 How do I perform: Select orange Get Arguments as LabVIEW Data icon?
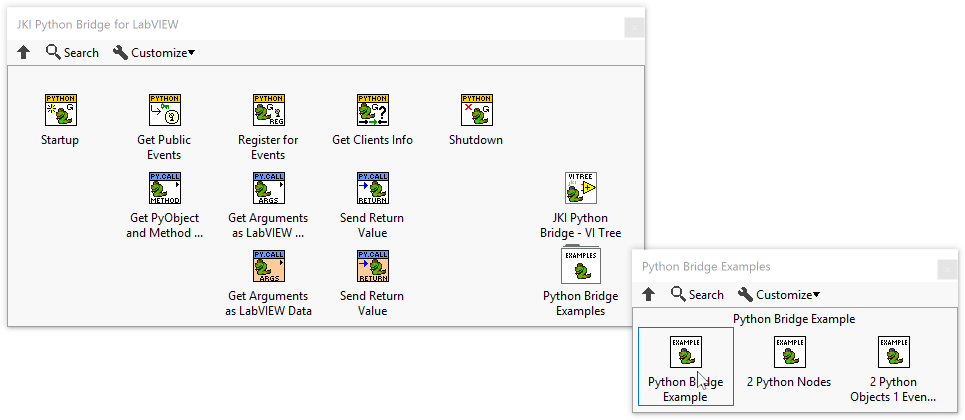click(x=268, y=266)
